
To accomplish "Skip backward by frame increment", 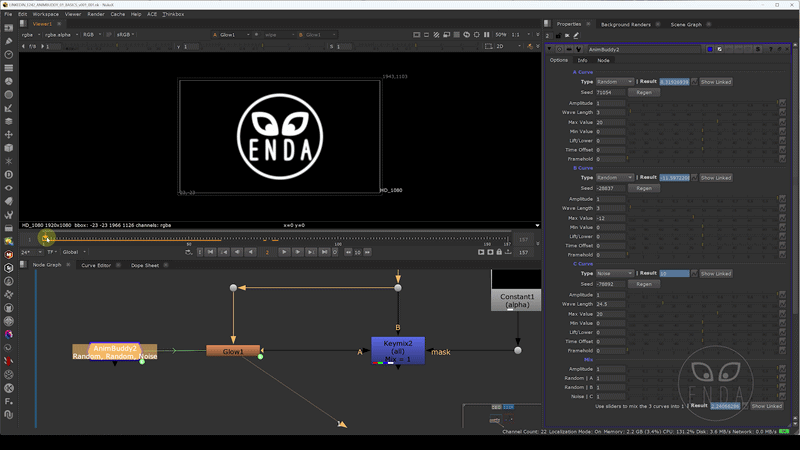I will pyautogui.click(x=348, y=252).
